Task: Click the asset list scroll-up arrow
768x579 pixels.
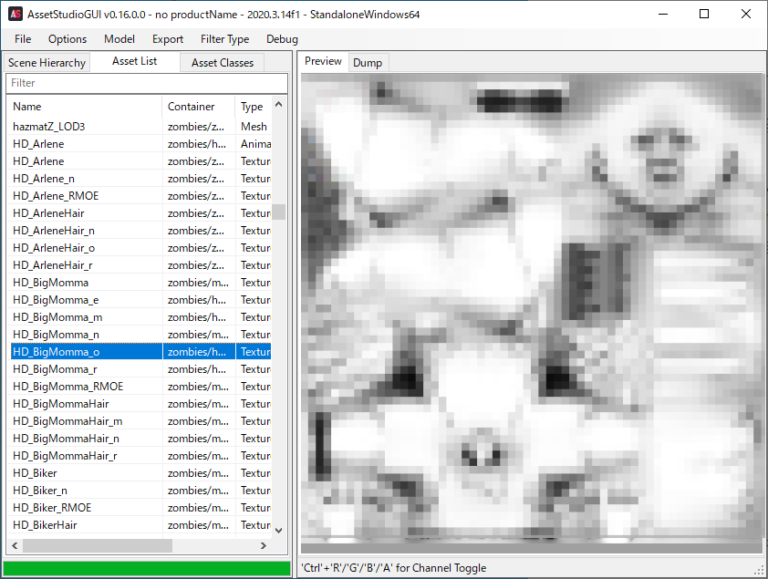Action: pyautogui.click(x=279, y=104)
